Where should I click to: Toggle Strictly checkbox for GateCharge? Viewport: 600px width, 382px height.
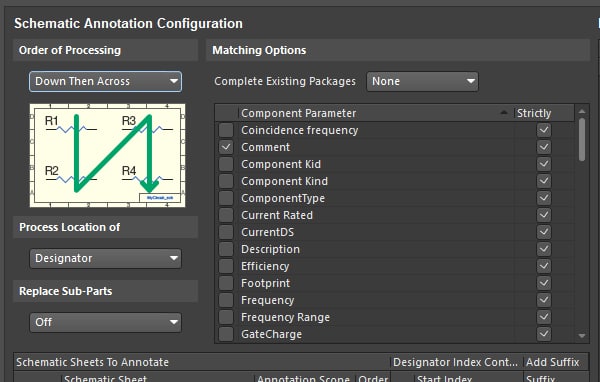[544, 334]
